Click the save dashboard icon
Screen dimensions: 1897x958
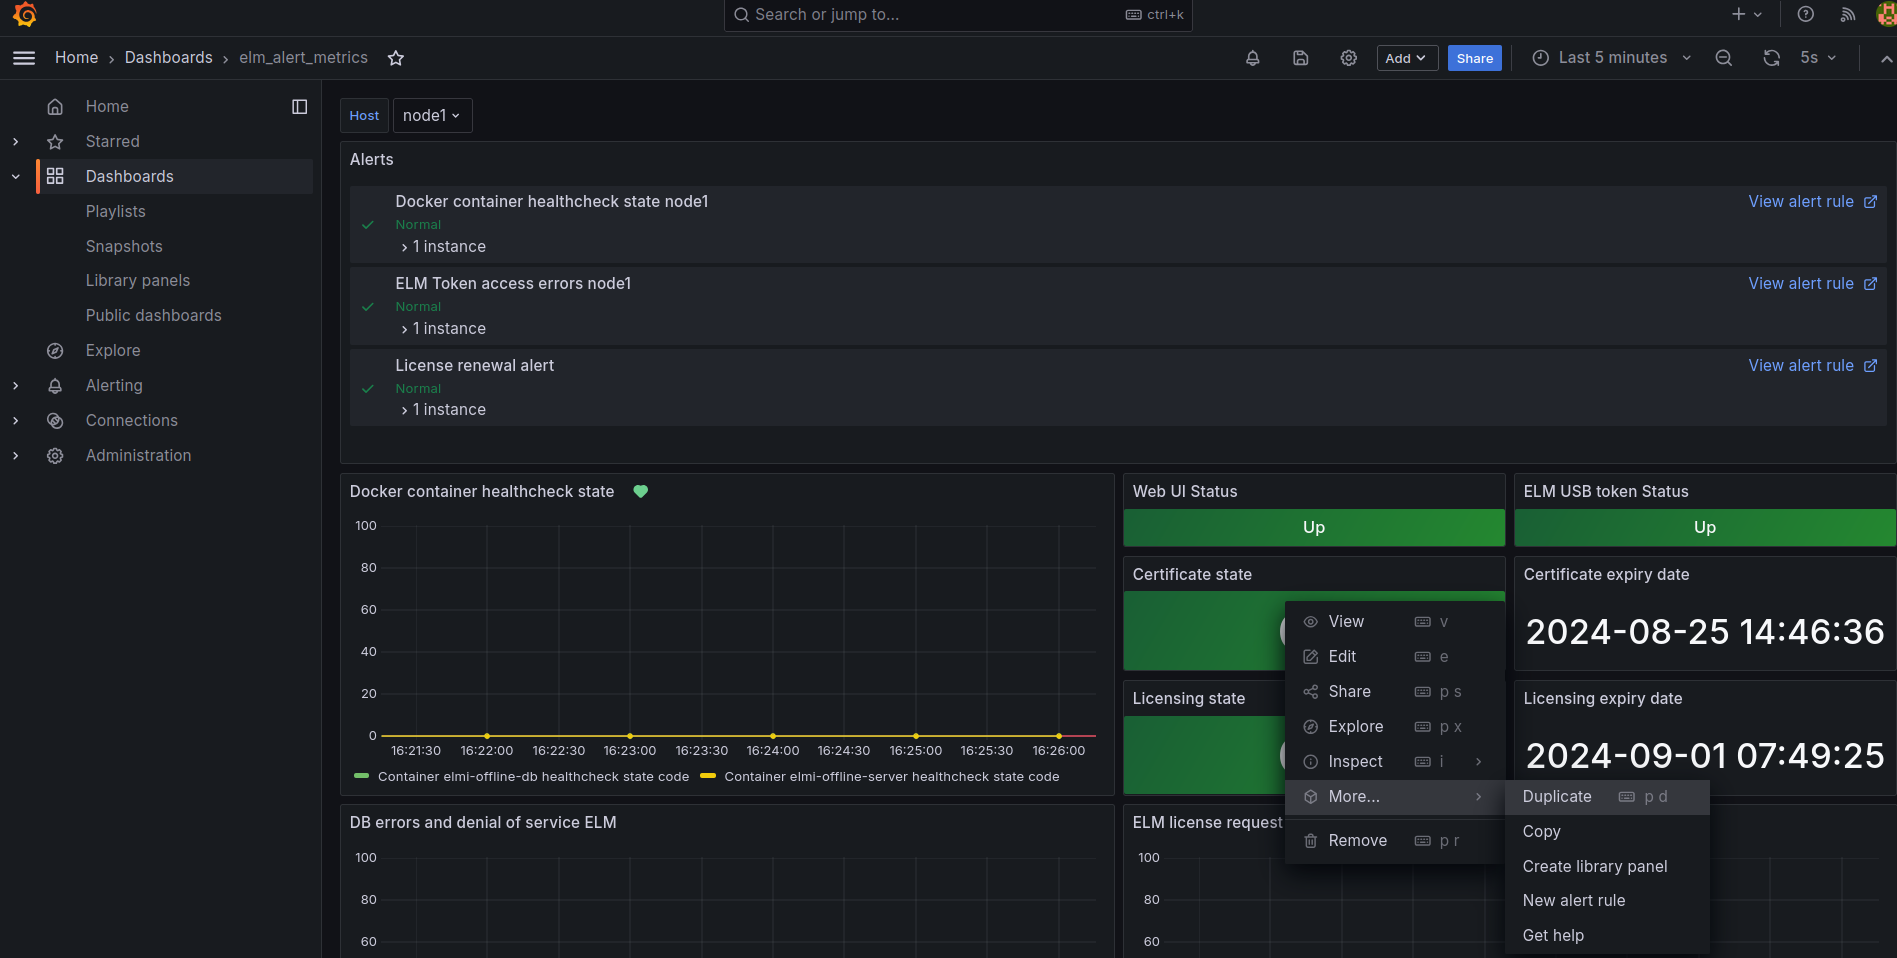(1300, 58)
